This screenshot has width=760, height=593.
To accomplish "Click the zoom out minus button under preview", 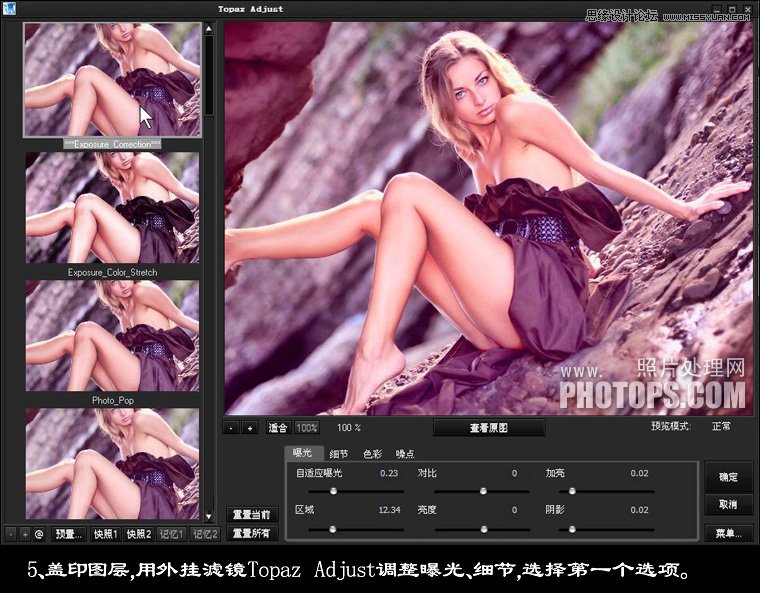I will (231, 428).
